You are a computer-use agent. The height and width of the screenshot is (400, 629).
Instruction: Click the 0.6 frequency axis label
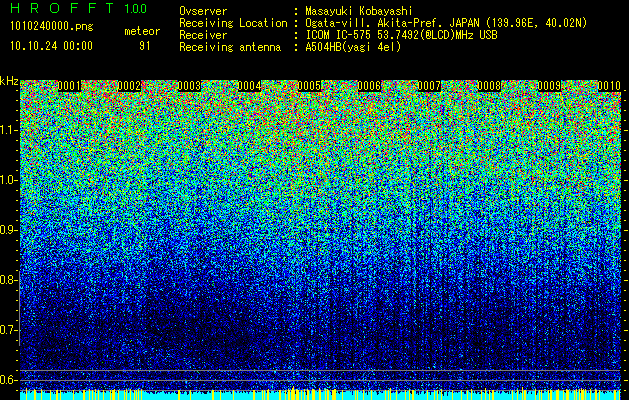9,380
